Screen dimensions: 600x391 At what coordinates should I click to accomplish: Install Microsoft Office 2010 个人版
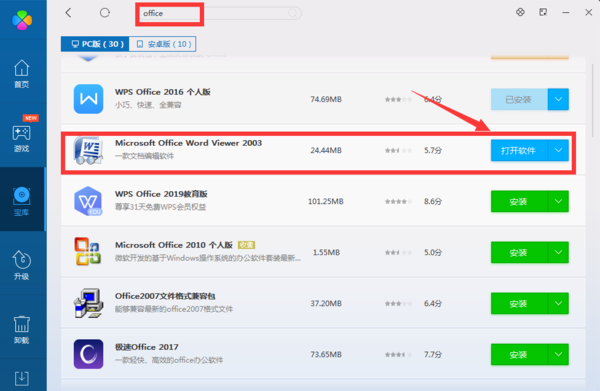[x=519, y=253]
